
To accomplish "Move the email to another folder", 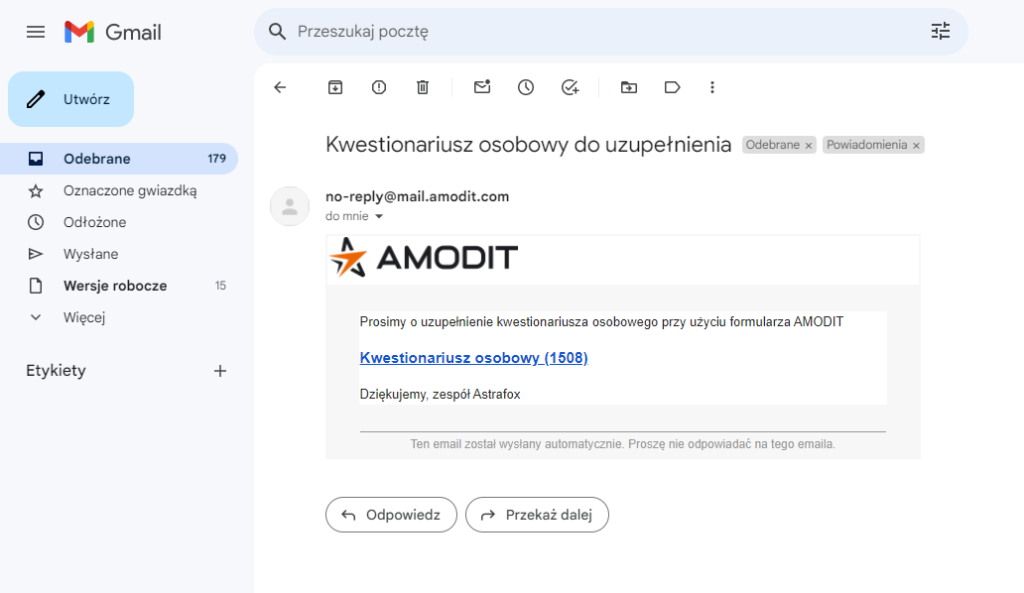I will 628,87.
